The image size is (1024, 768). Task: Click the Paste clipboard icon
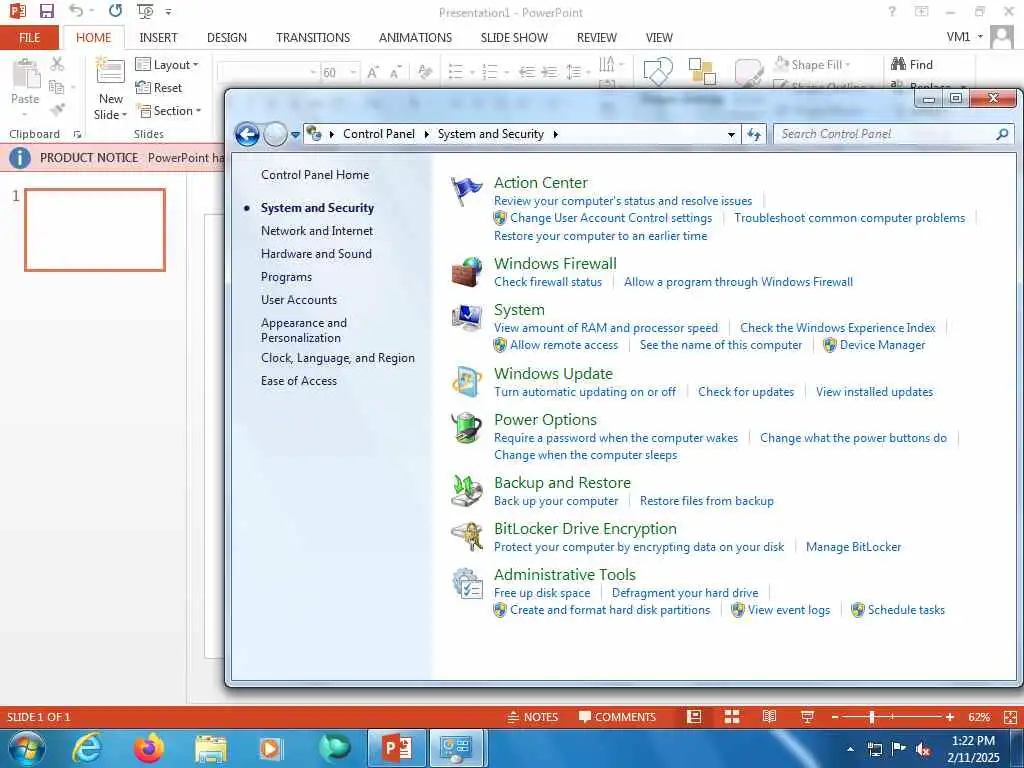click(26, 74)
